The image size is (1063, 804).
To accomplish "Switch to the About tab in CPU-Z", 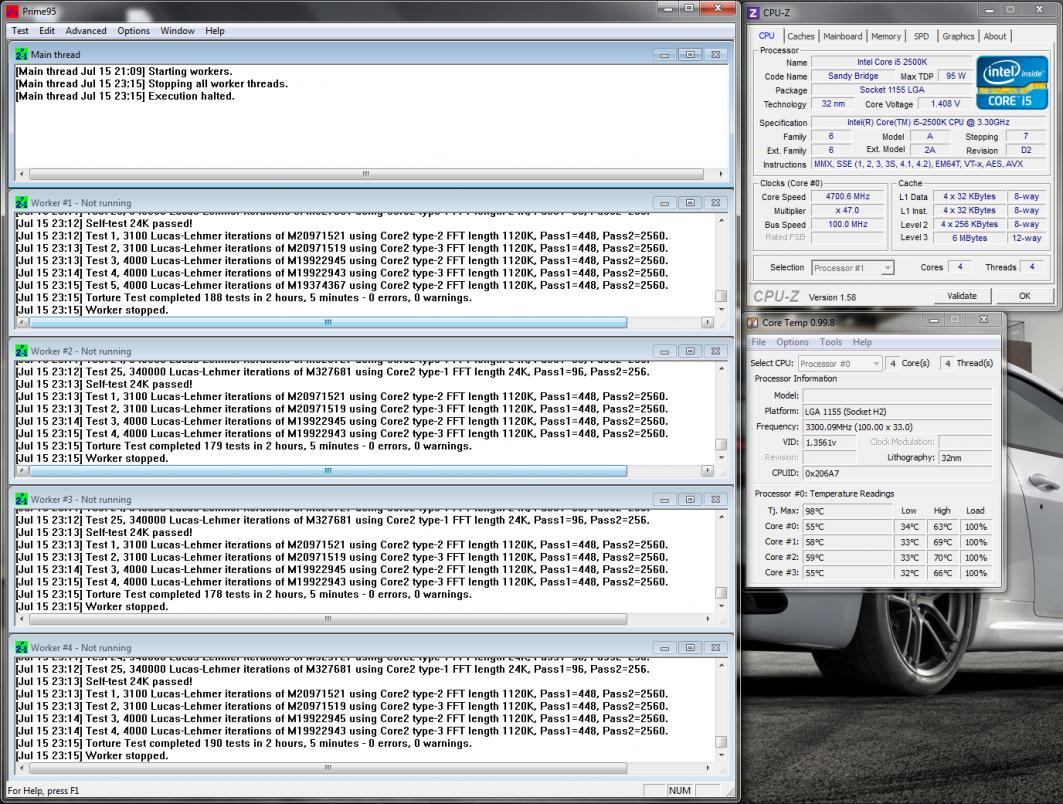I will (995, 36).
